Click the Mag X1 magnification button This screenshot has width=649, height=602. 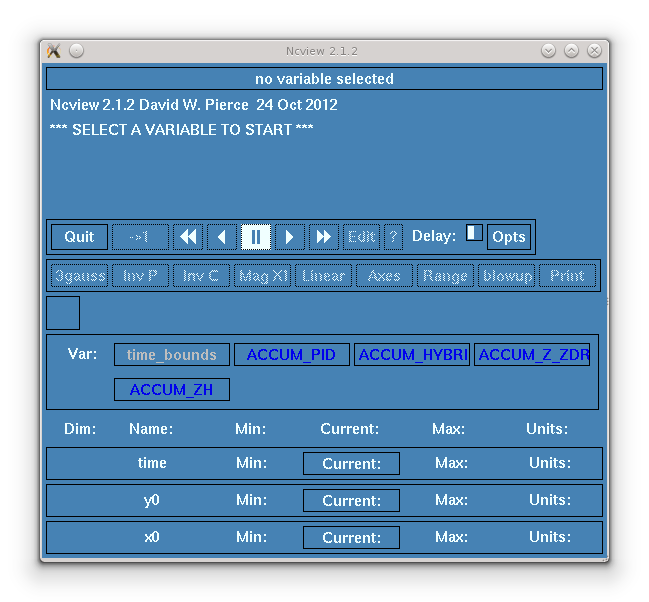point(262,276)
